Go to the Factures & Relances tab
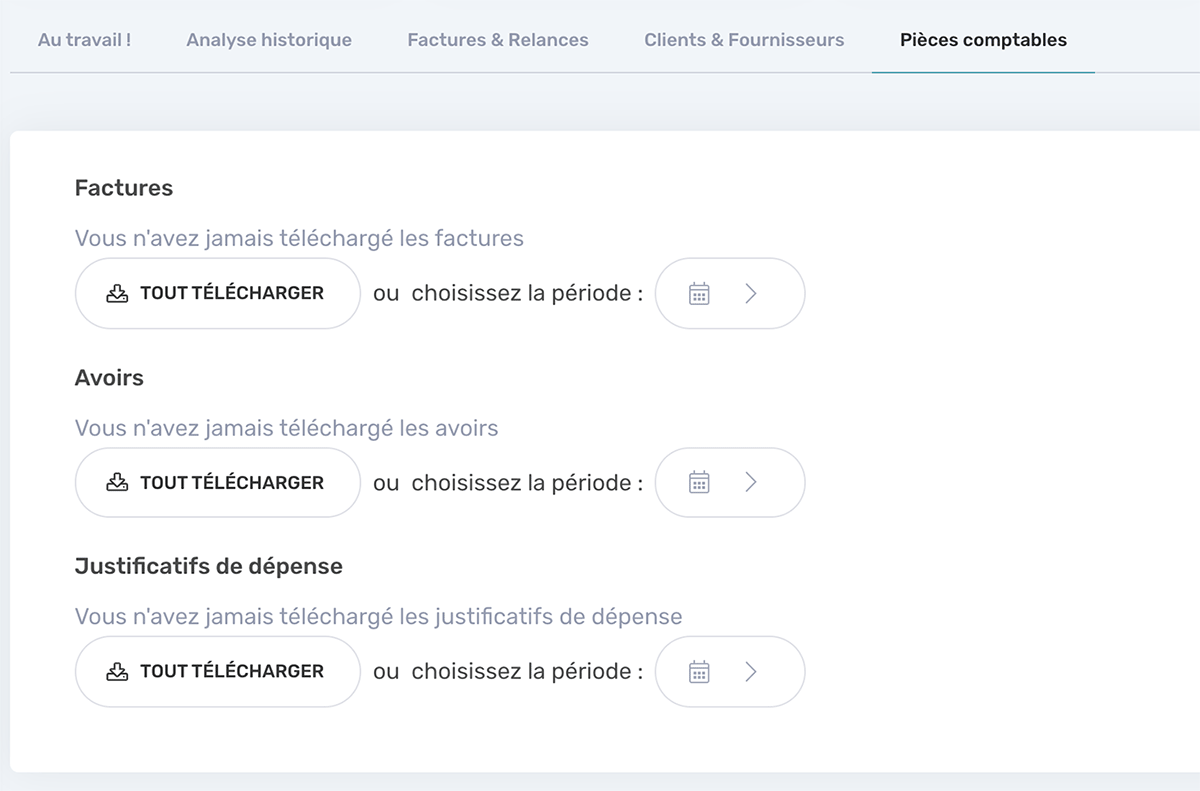1200x791 pixels. 498,40
